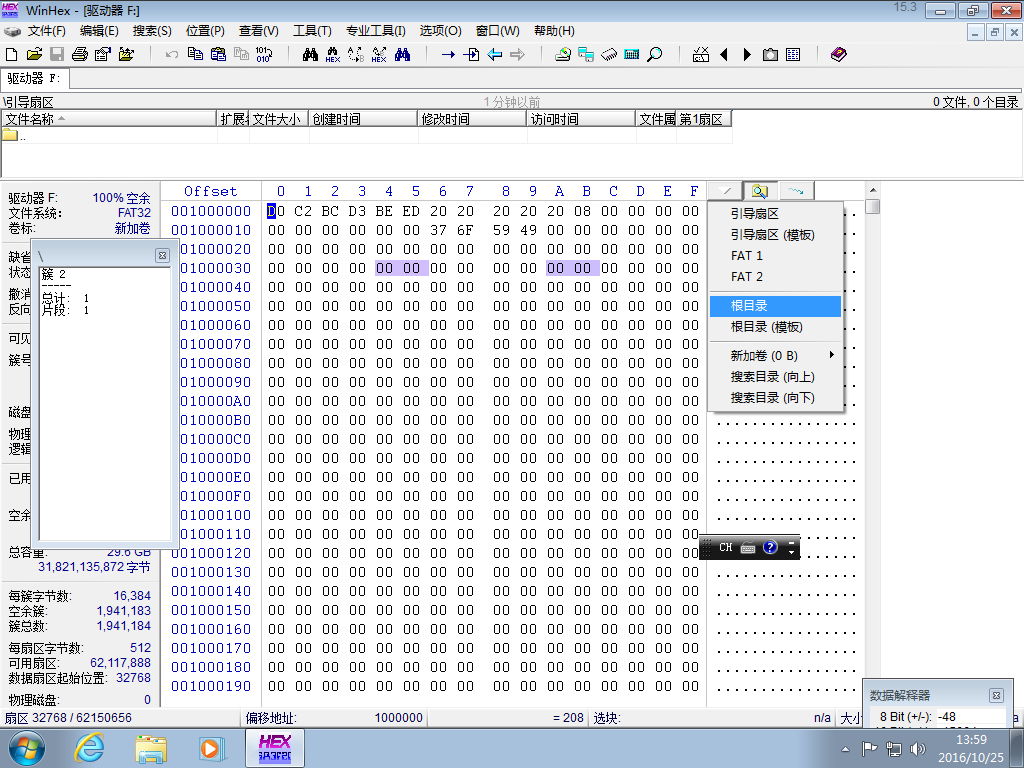Close the 数据解释器 panel
The width and height of the screenshot is (1024, 768).
coord(996,696)
